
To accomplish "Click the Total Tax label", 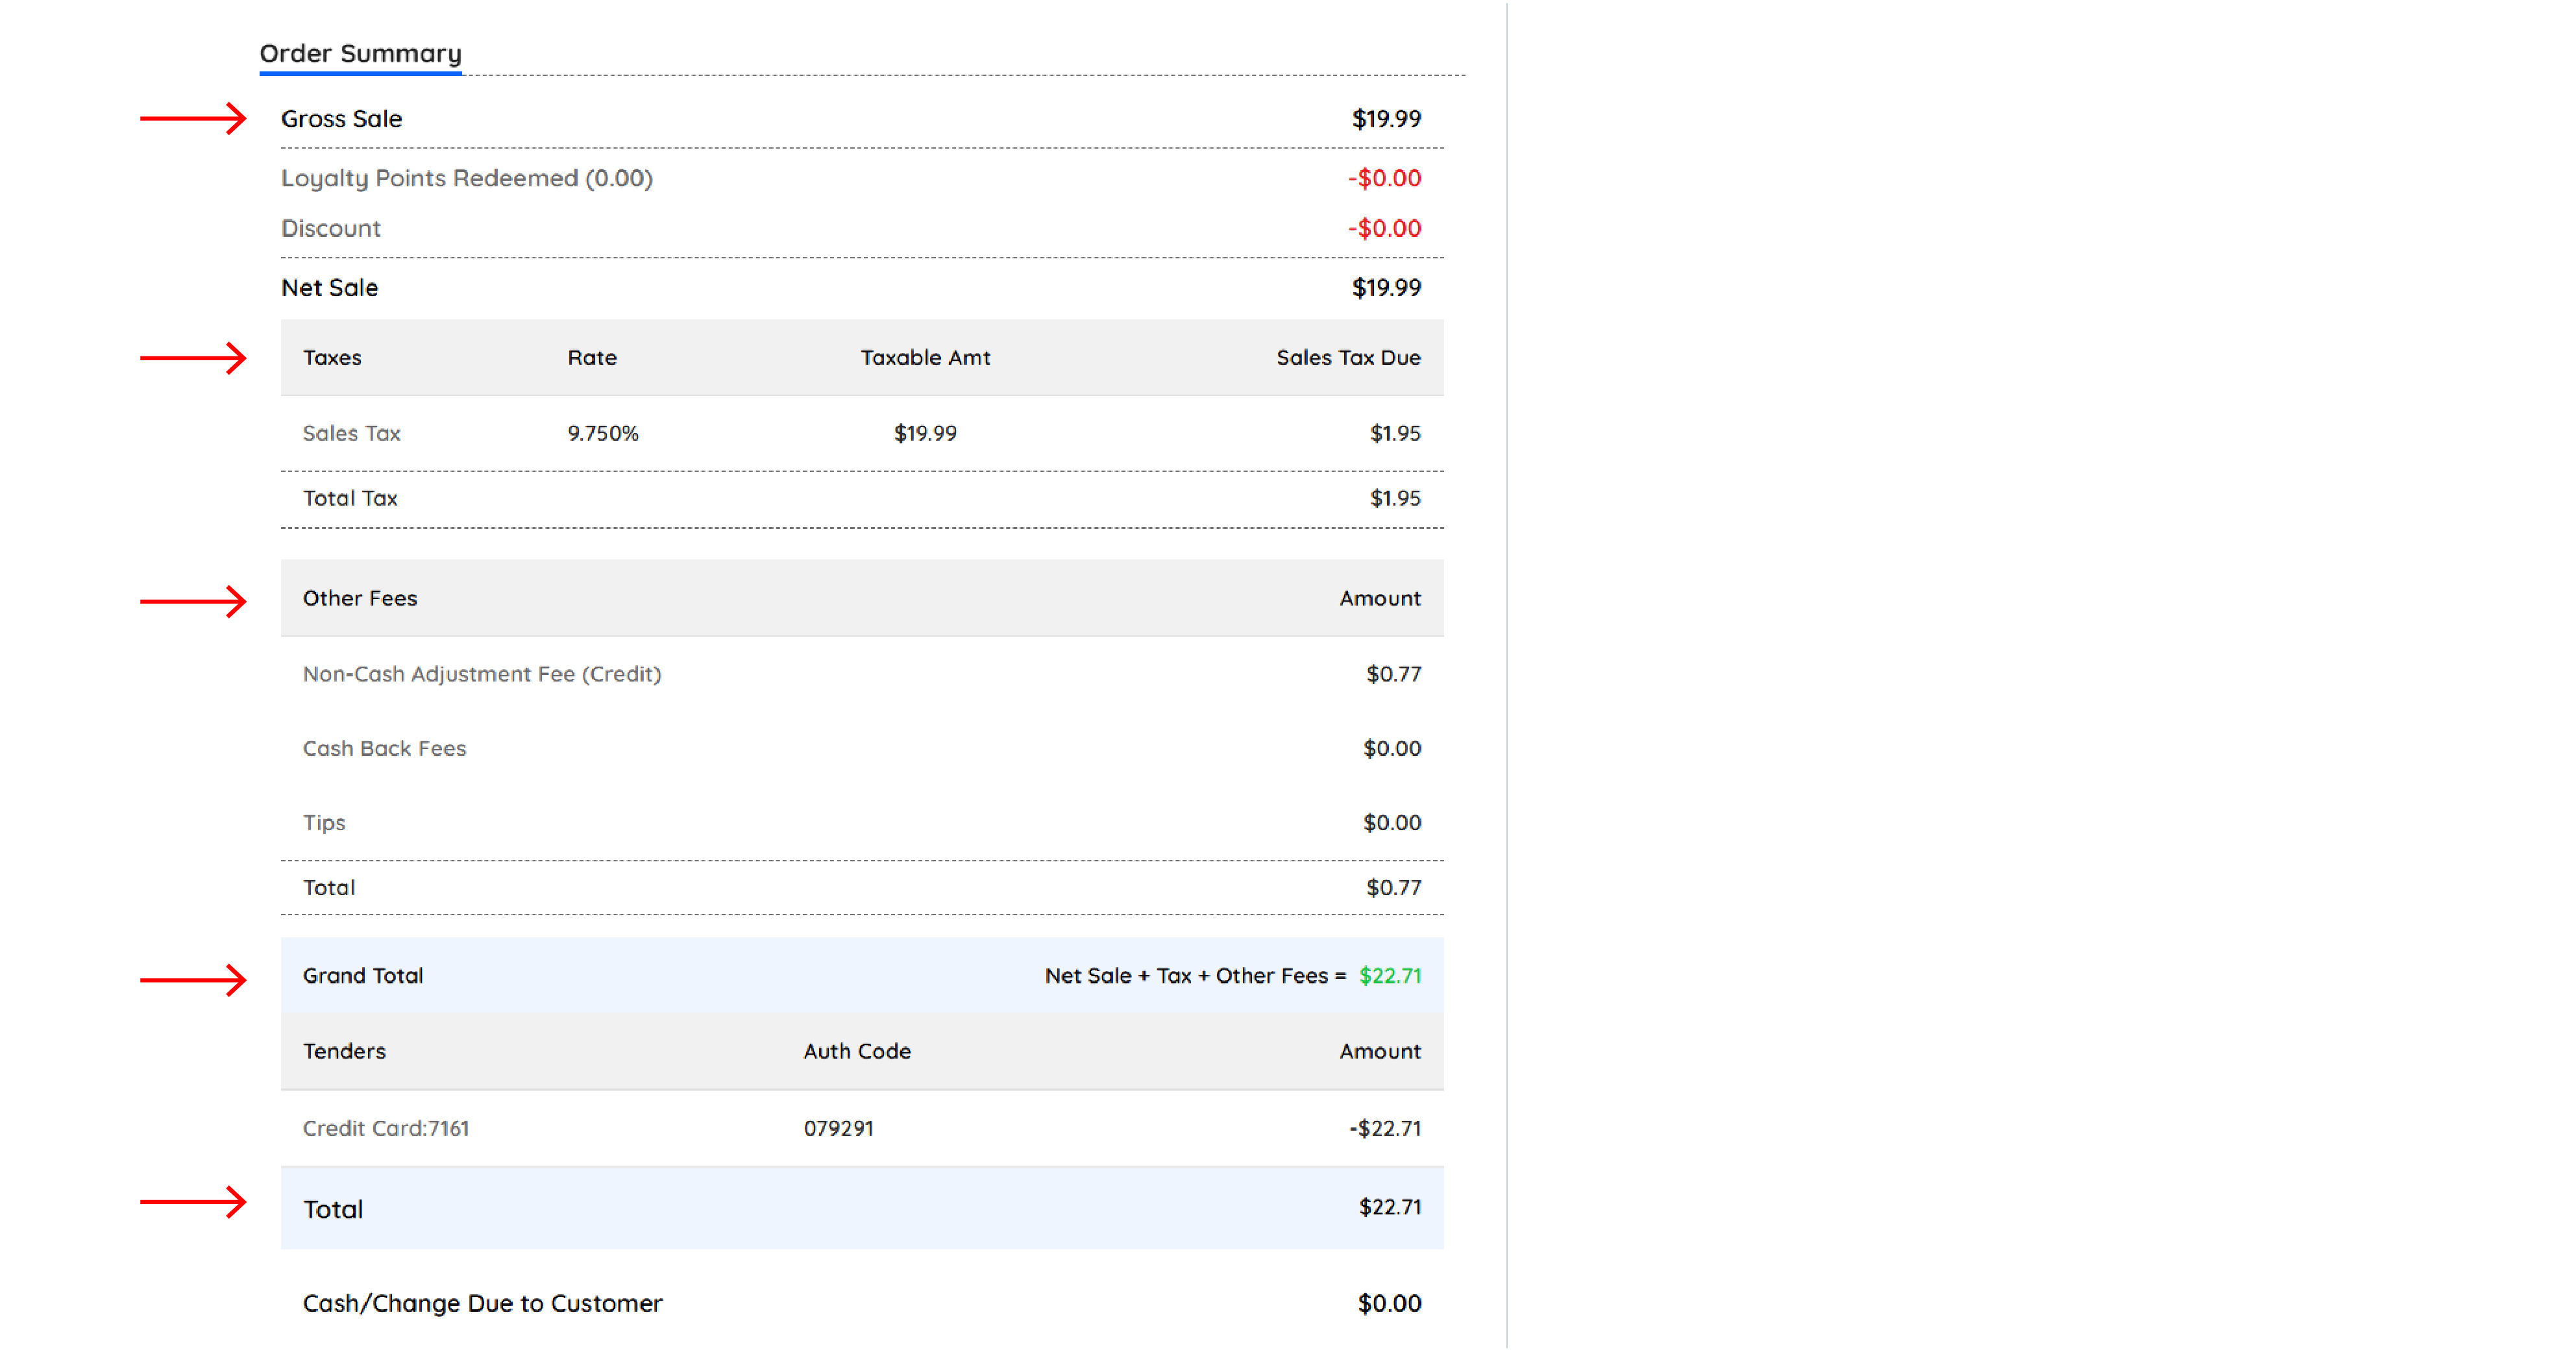I will [350, 498].
